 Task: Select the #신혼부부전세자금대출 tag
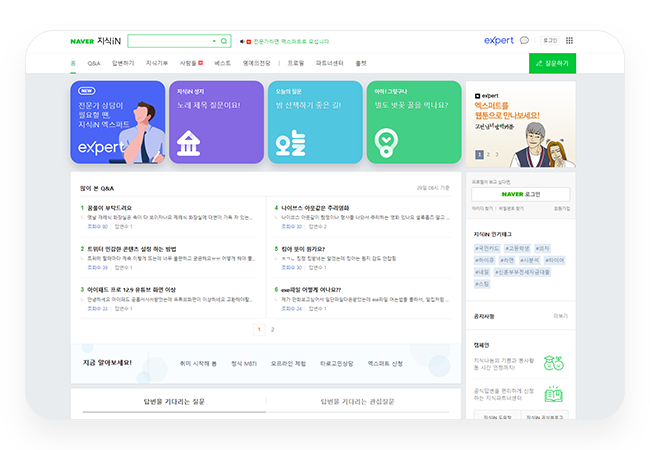[522, 272]
